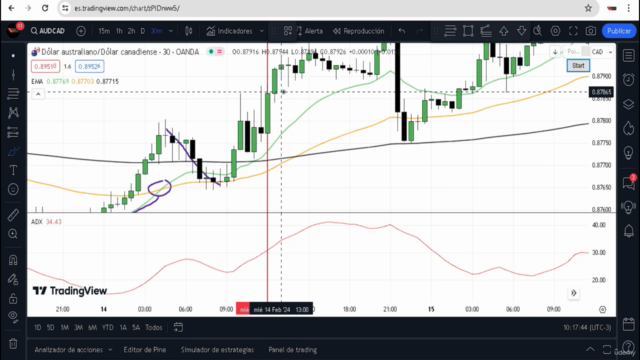
Task: Open the emoji icons tool
Action: click(13, 189)
